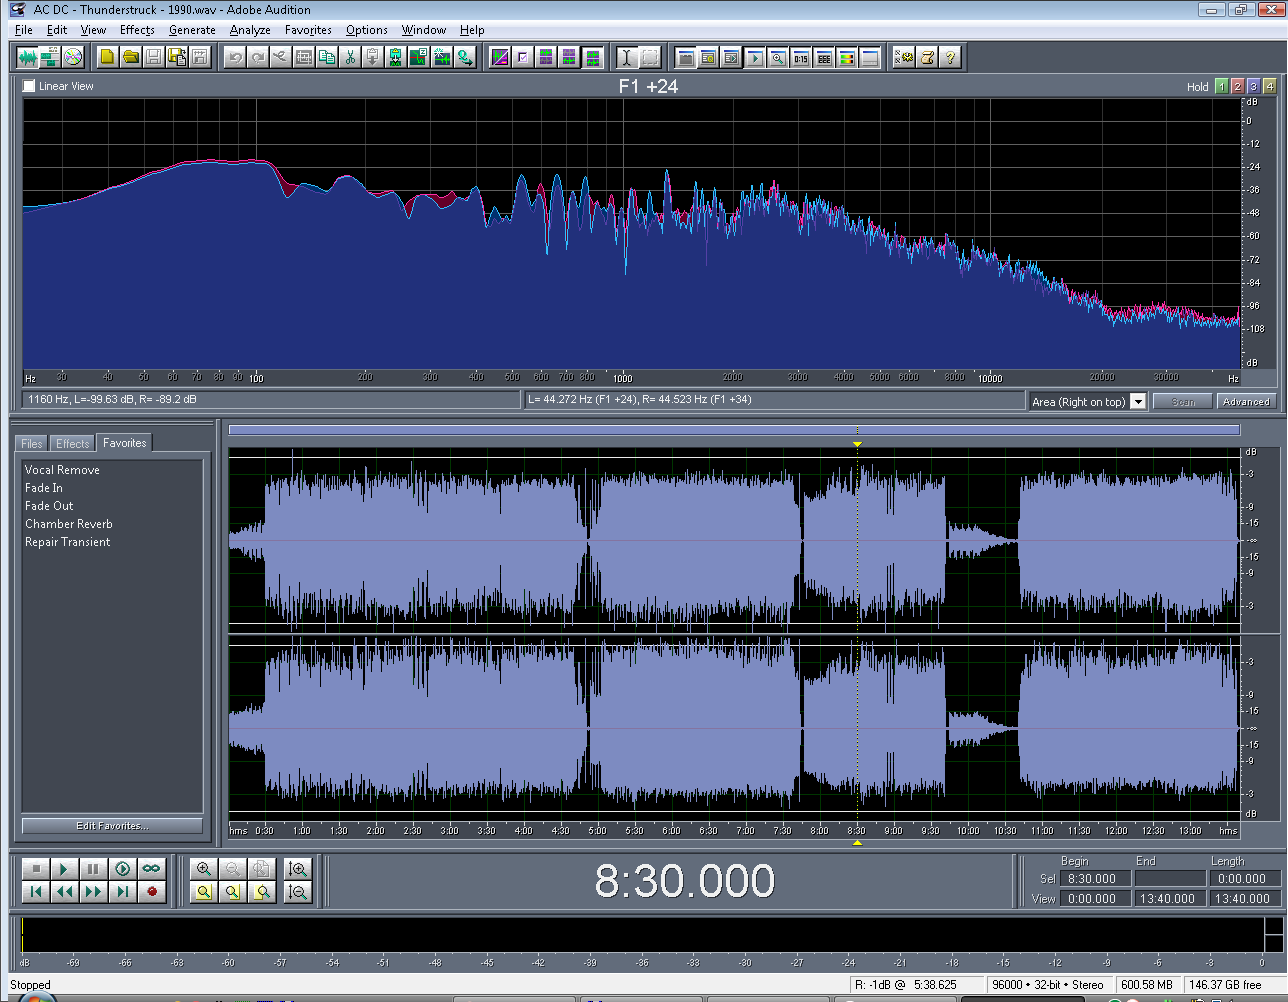1288x1002 pixels.
Task: Go to end of file
Action: point(122,891)
